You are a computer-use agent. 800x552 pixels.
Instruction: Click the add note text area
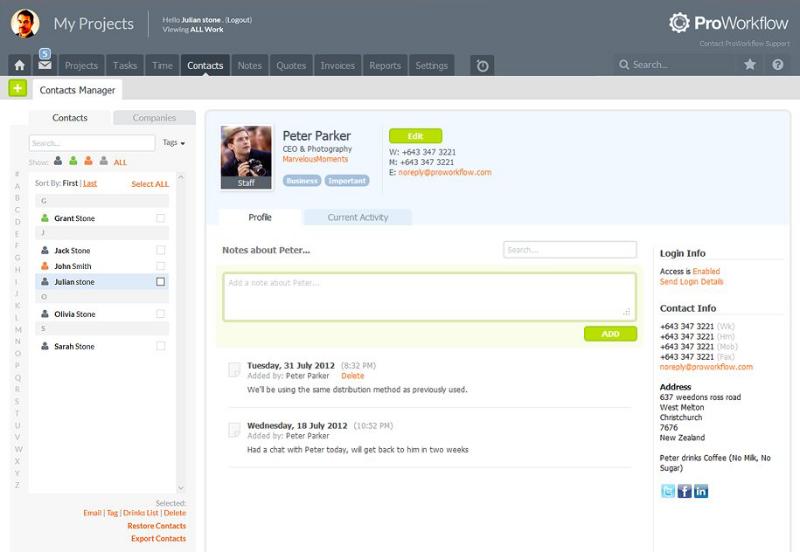coord(429,297)
